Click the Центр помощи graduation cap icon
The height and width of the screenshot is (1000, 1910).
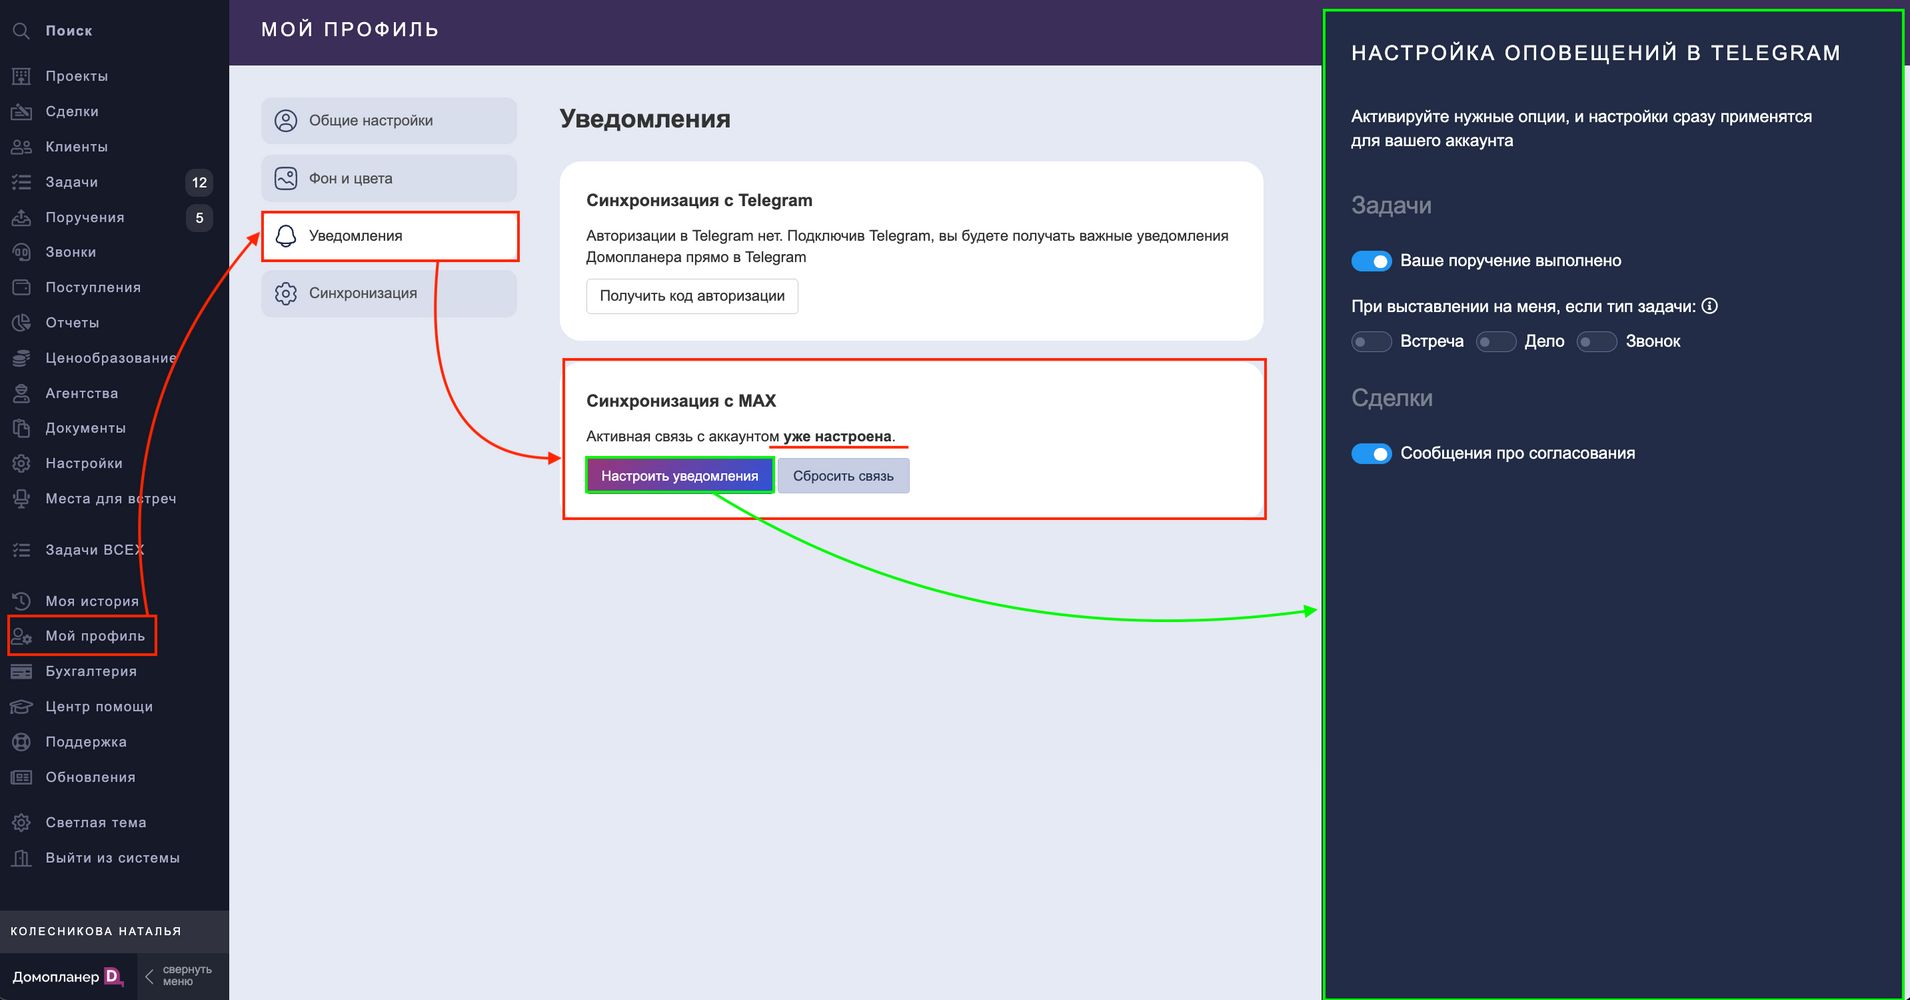(x=21, y=707)
